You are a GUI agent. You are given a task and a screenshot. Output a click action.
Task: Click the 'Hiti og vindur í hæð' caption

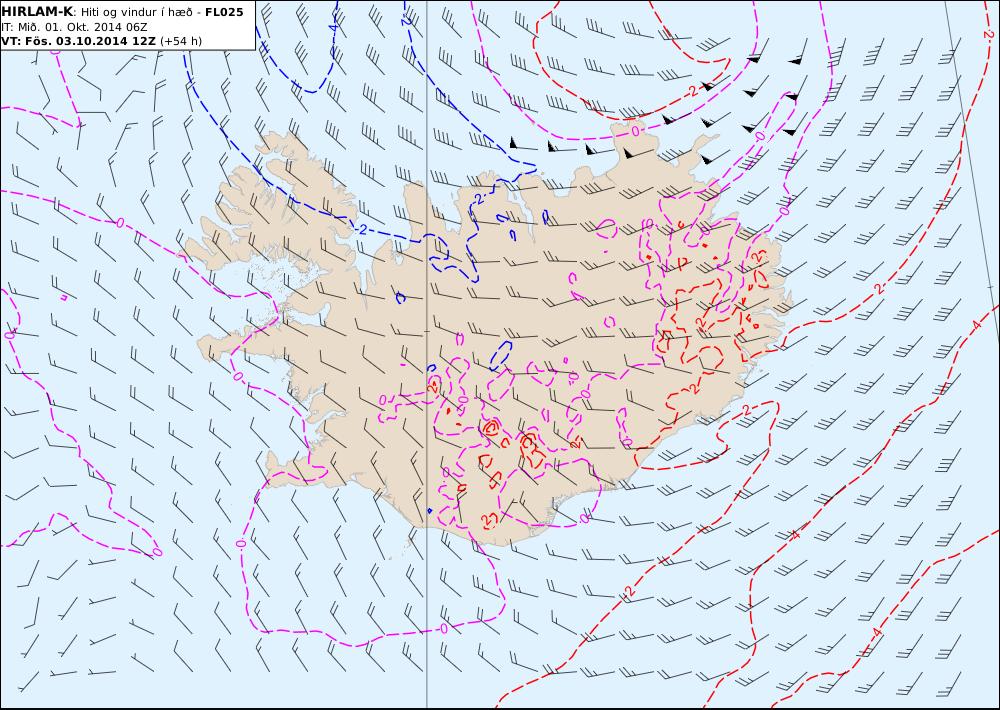point(136,13)
